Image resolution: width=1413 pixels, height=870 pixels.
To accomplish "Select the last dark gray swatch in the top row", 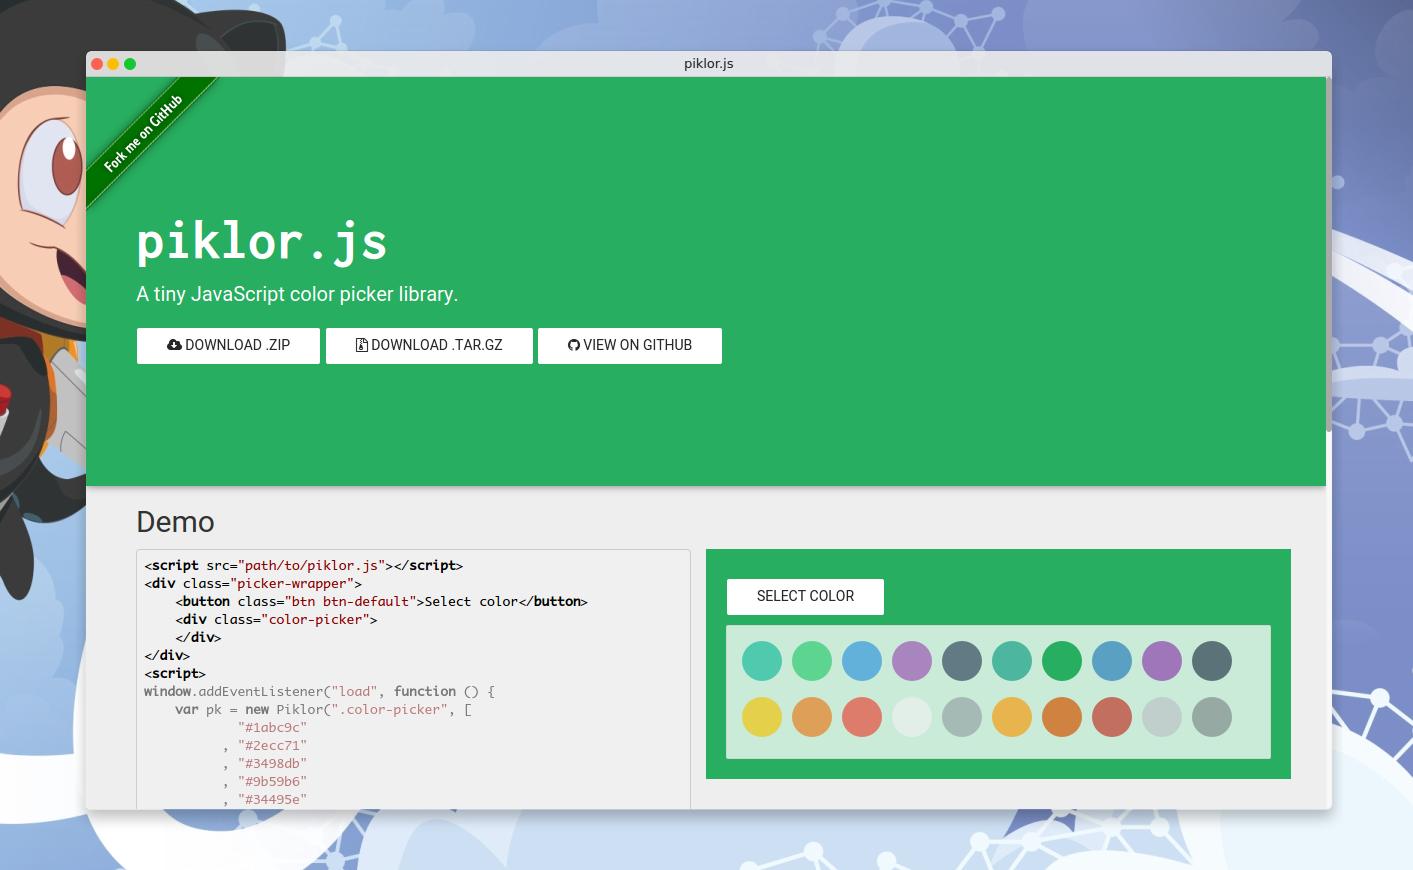I will click(x=1212, y=661).
